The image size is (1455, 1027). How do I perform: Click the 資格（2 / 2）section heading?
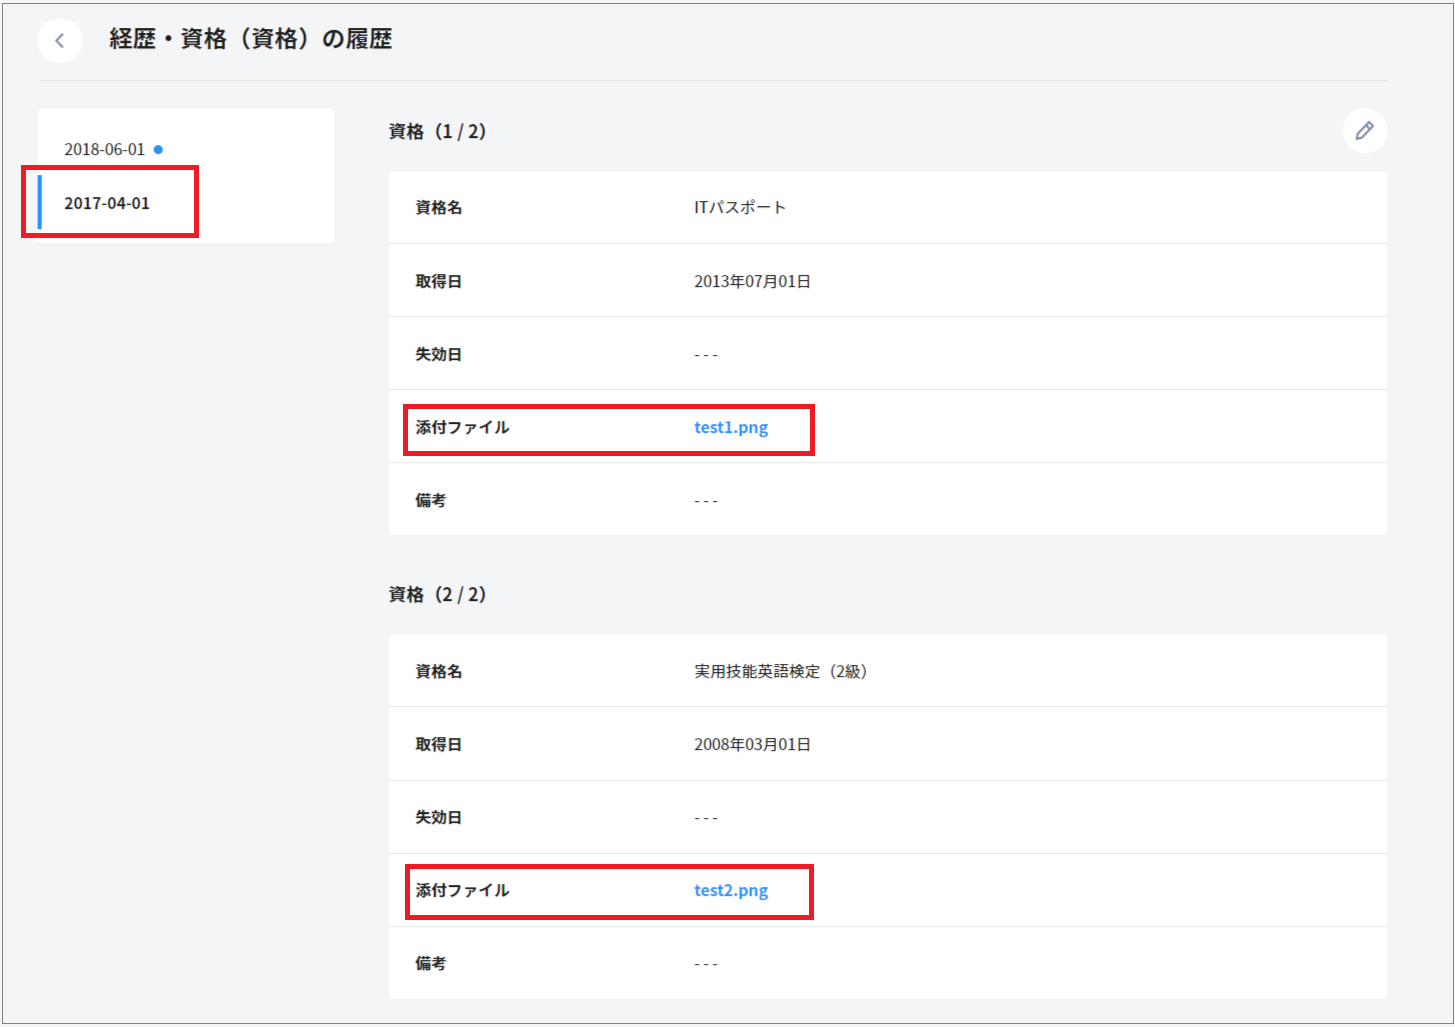pyautogui.click(x=437, y=595)
